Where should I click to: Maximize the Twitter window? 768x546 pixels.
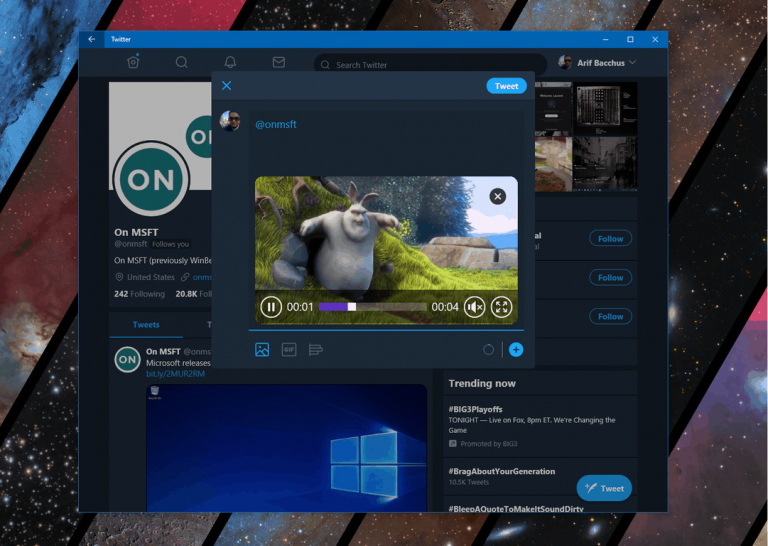[630, 39]
